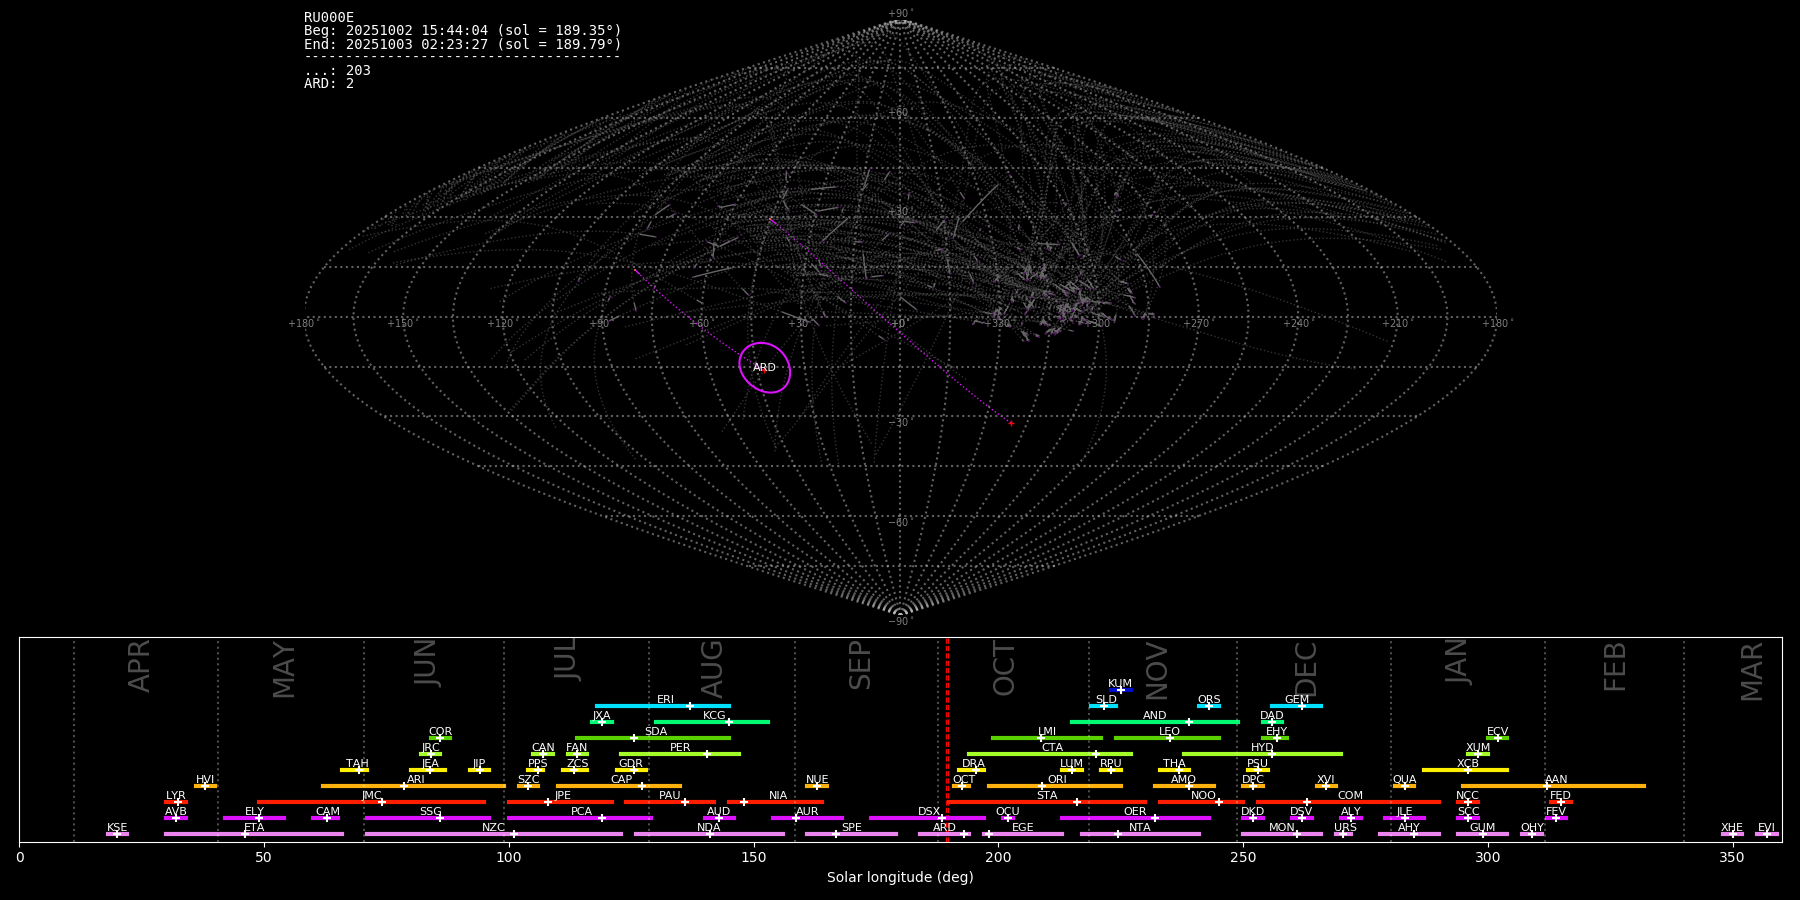Click the LEO shower label
Image resolution: width=1800 pixels, height=900 pixels.
pyautogui.click(x=1169, y=732)
